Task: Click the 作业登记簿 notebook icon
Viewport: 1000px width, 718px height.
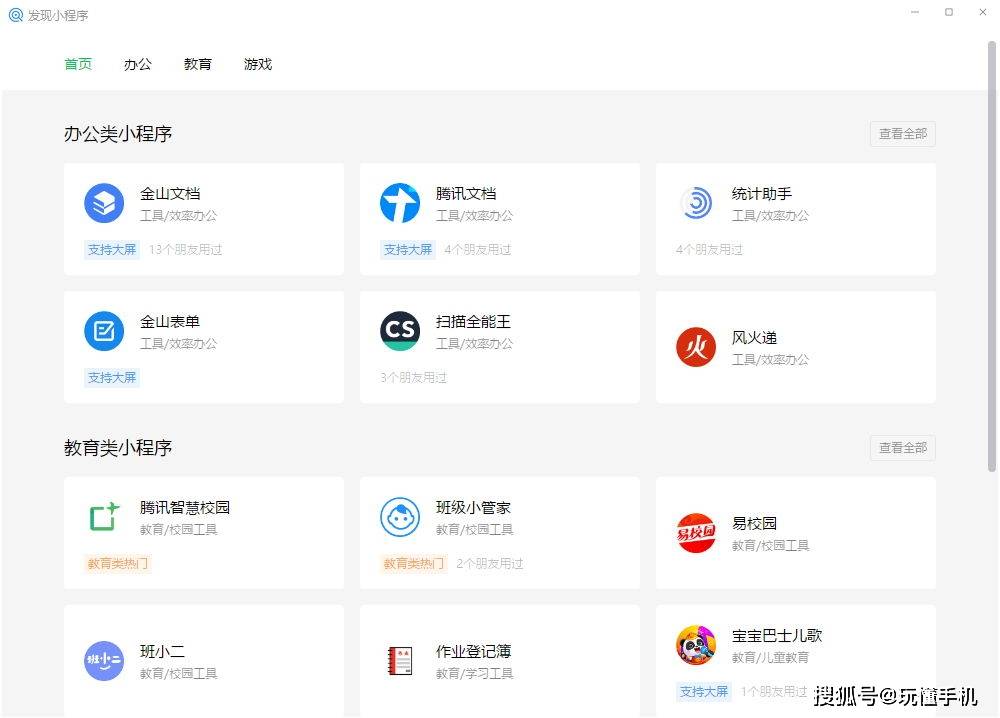Action: 399,661
